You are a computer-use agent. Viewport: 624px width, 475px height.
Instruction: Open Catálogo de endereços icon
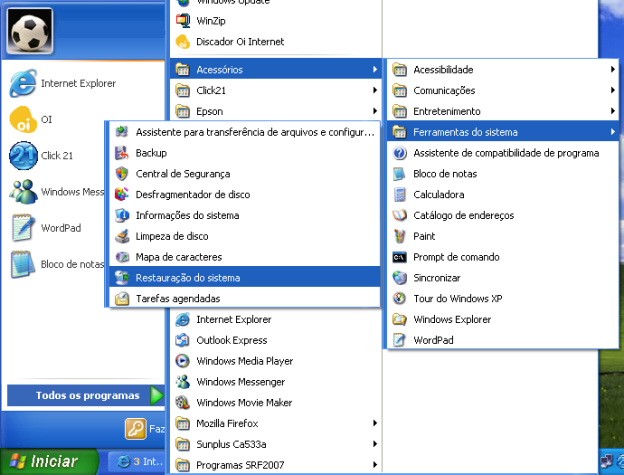[x=400, y=215]
